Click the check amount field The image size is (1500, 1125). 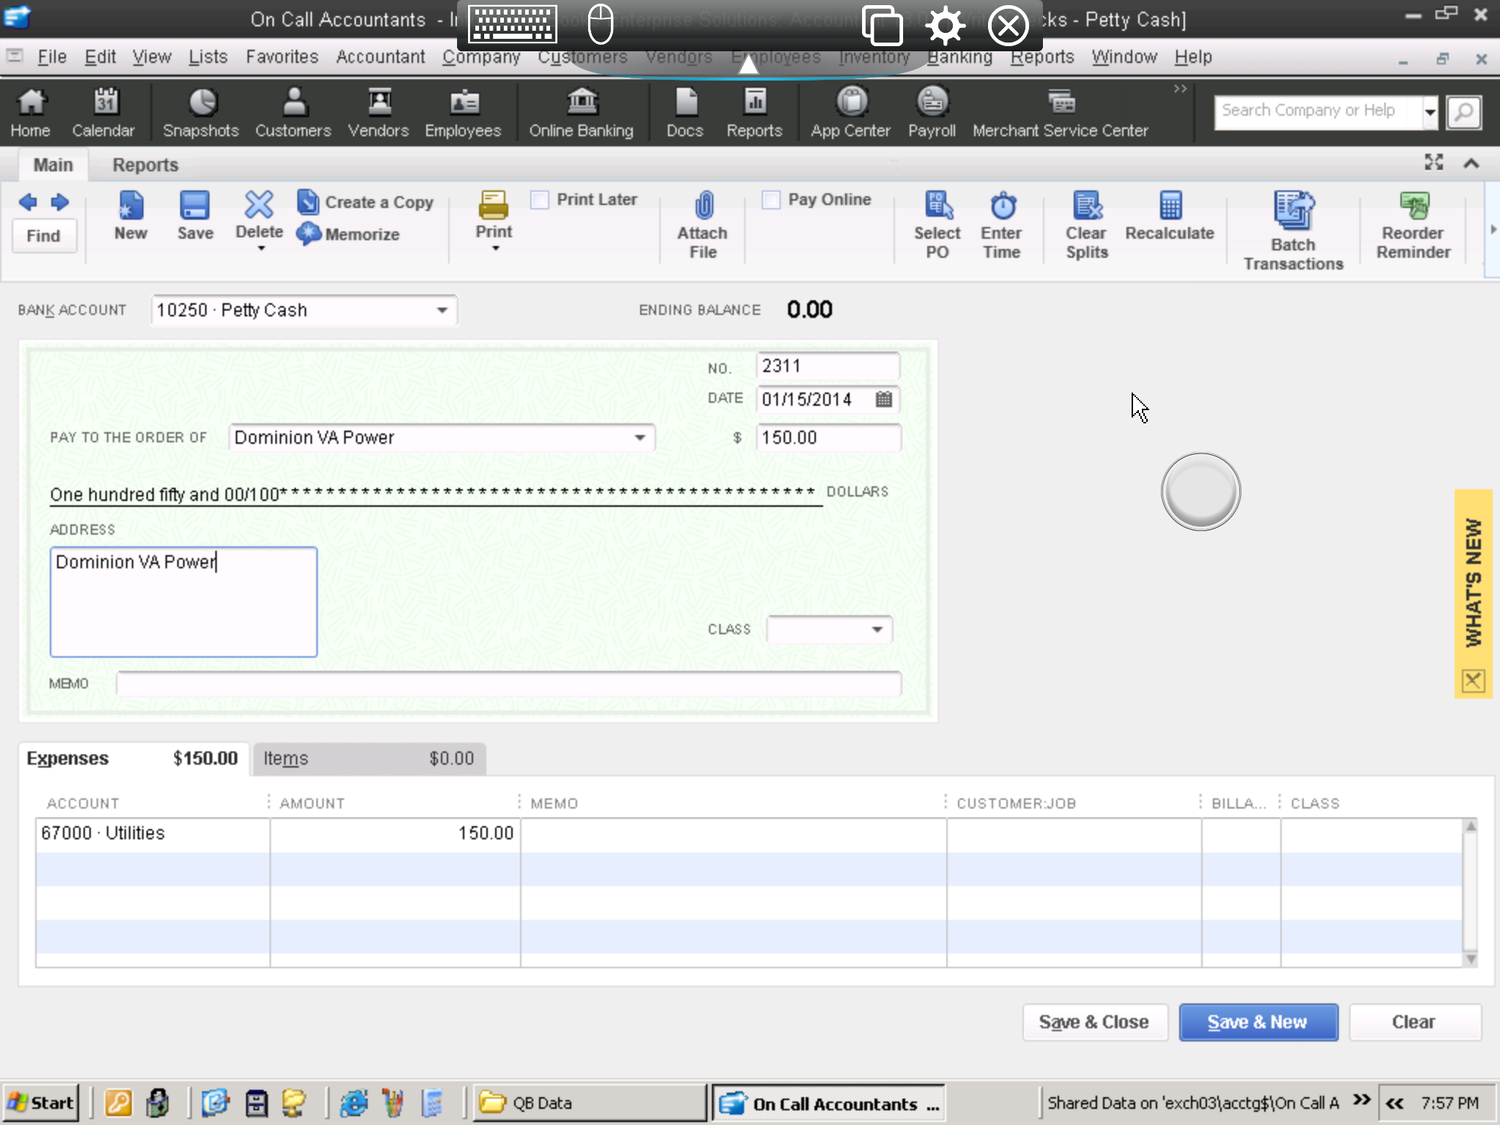[x=828, y=438]
